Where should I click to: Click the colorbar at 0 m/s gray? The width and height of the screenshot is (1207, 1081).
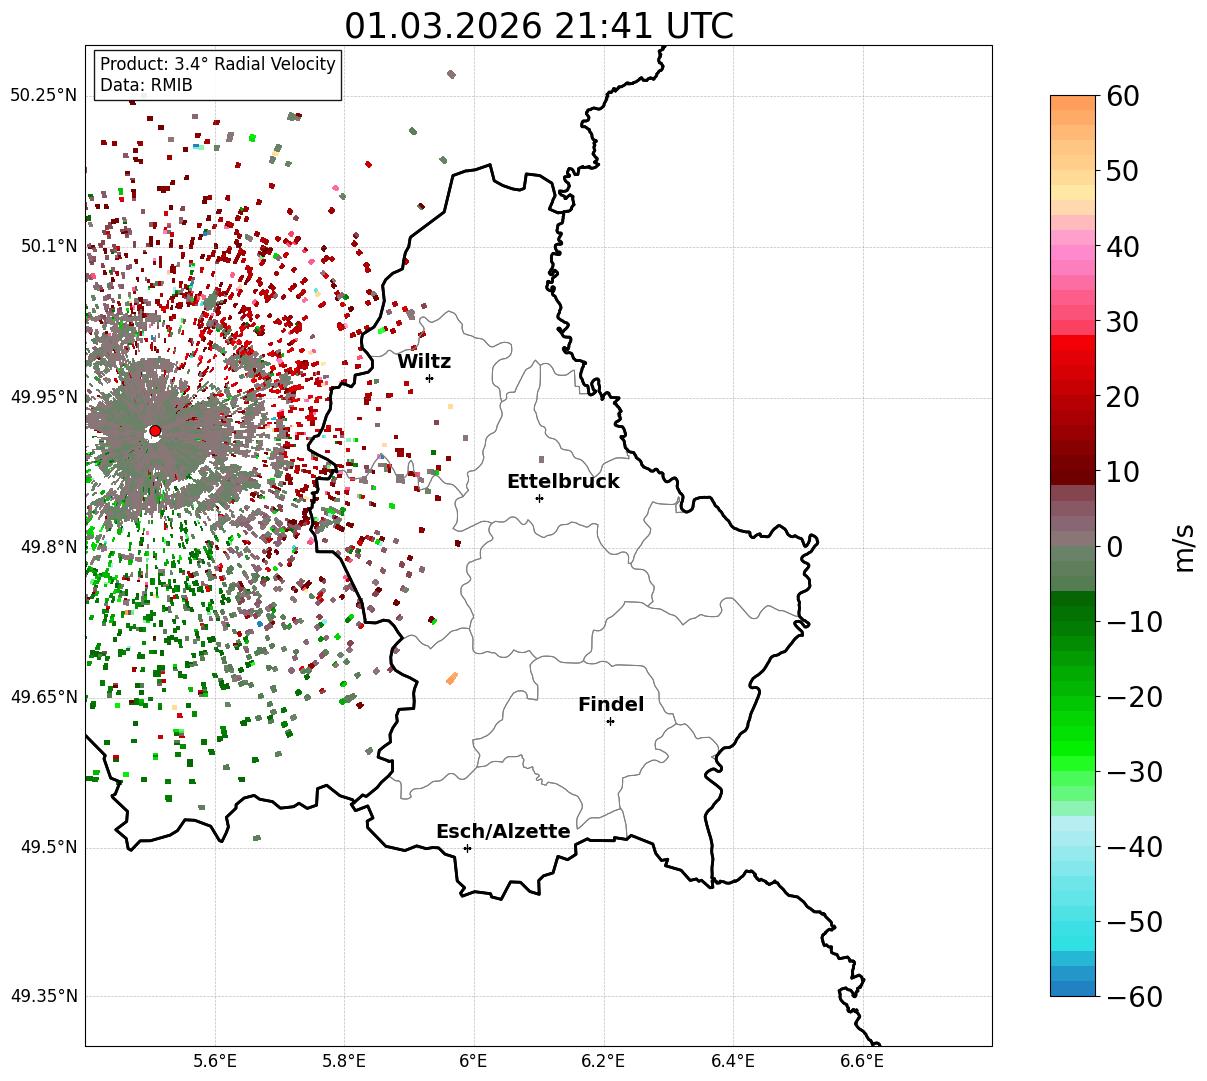[1073, 546]
